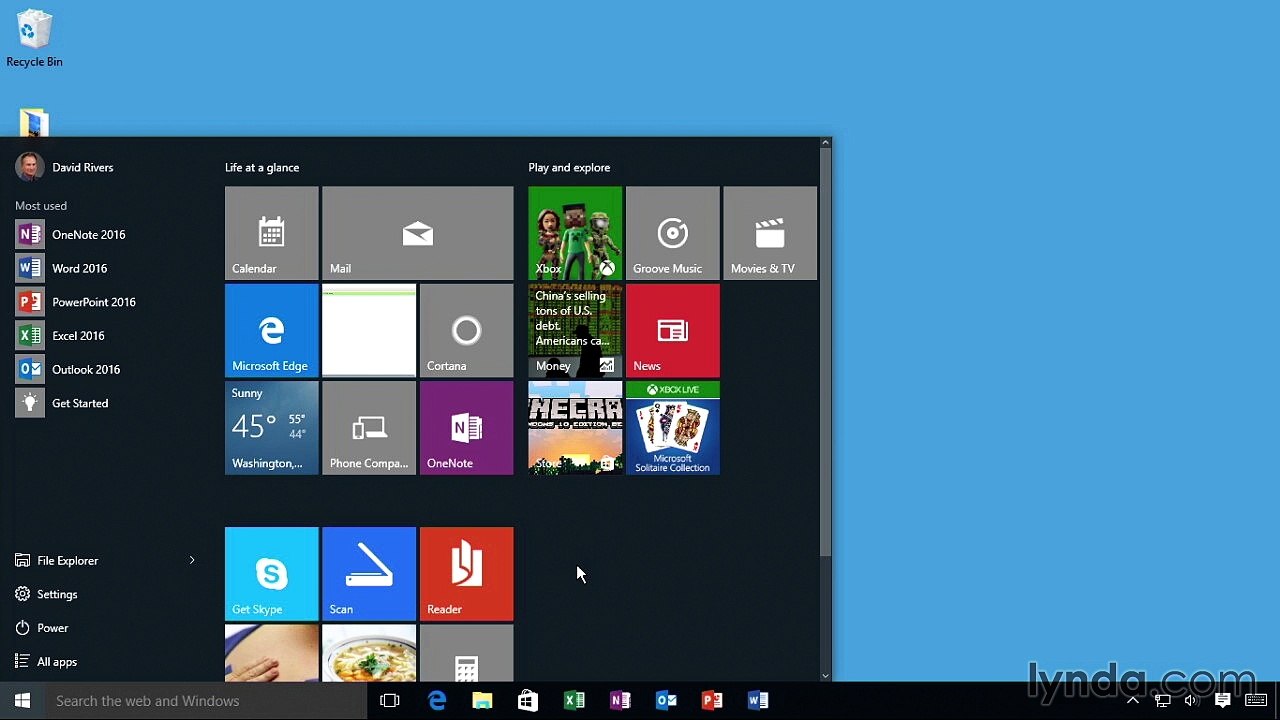Open Edge from the taskbar

437,701
